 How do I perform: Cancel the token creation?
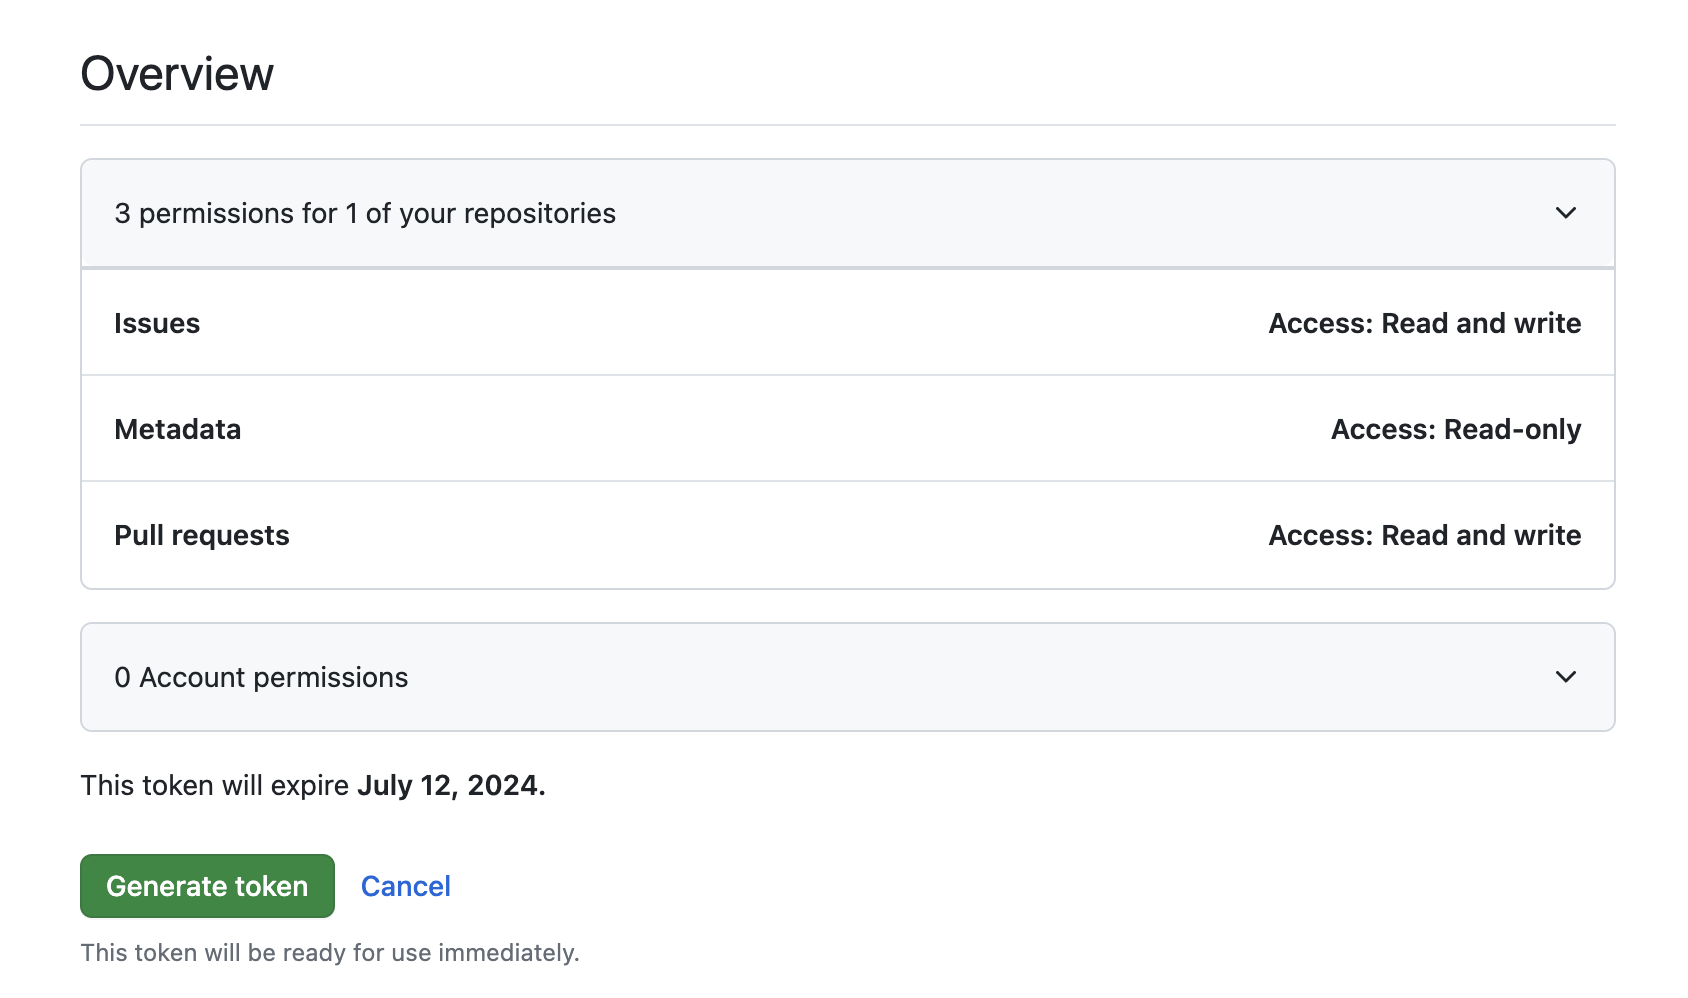pyautogui.click(x=405, y=886)
